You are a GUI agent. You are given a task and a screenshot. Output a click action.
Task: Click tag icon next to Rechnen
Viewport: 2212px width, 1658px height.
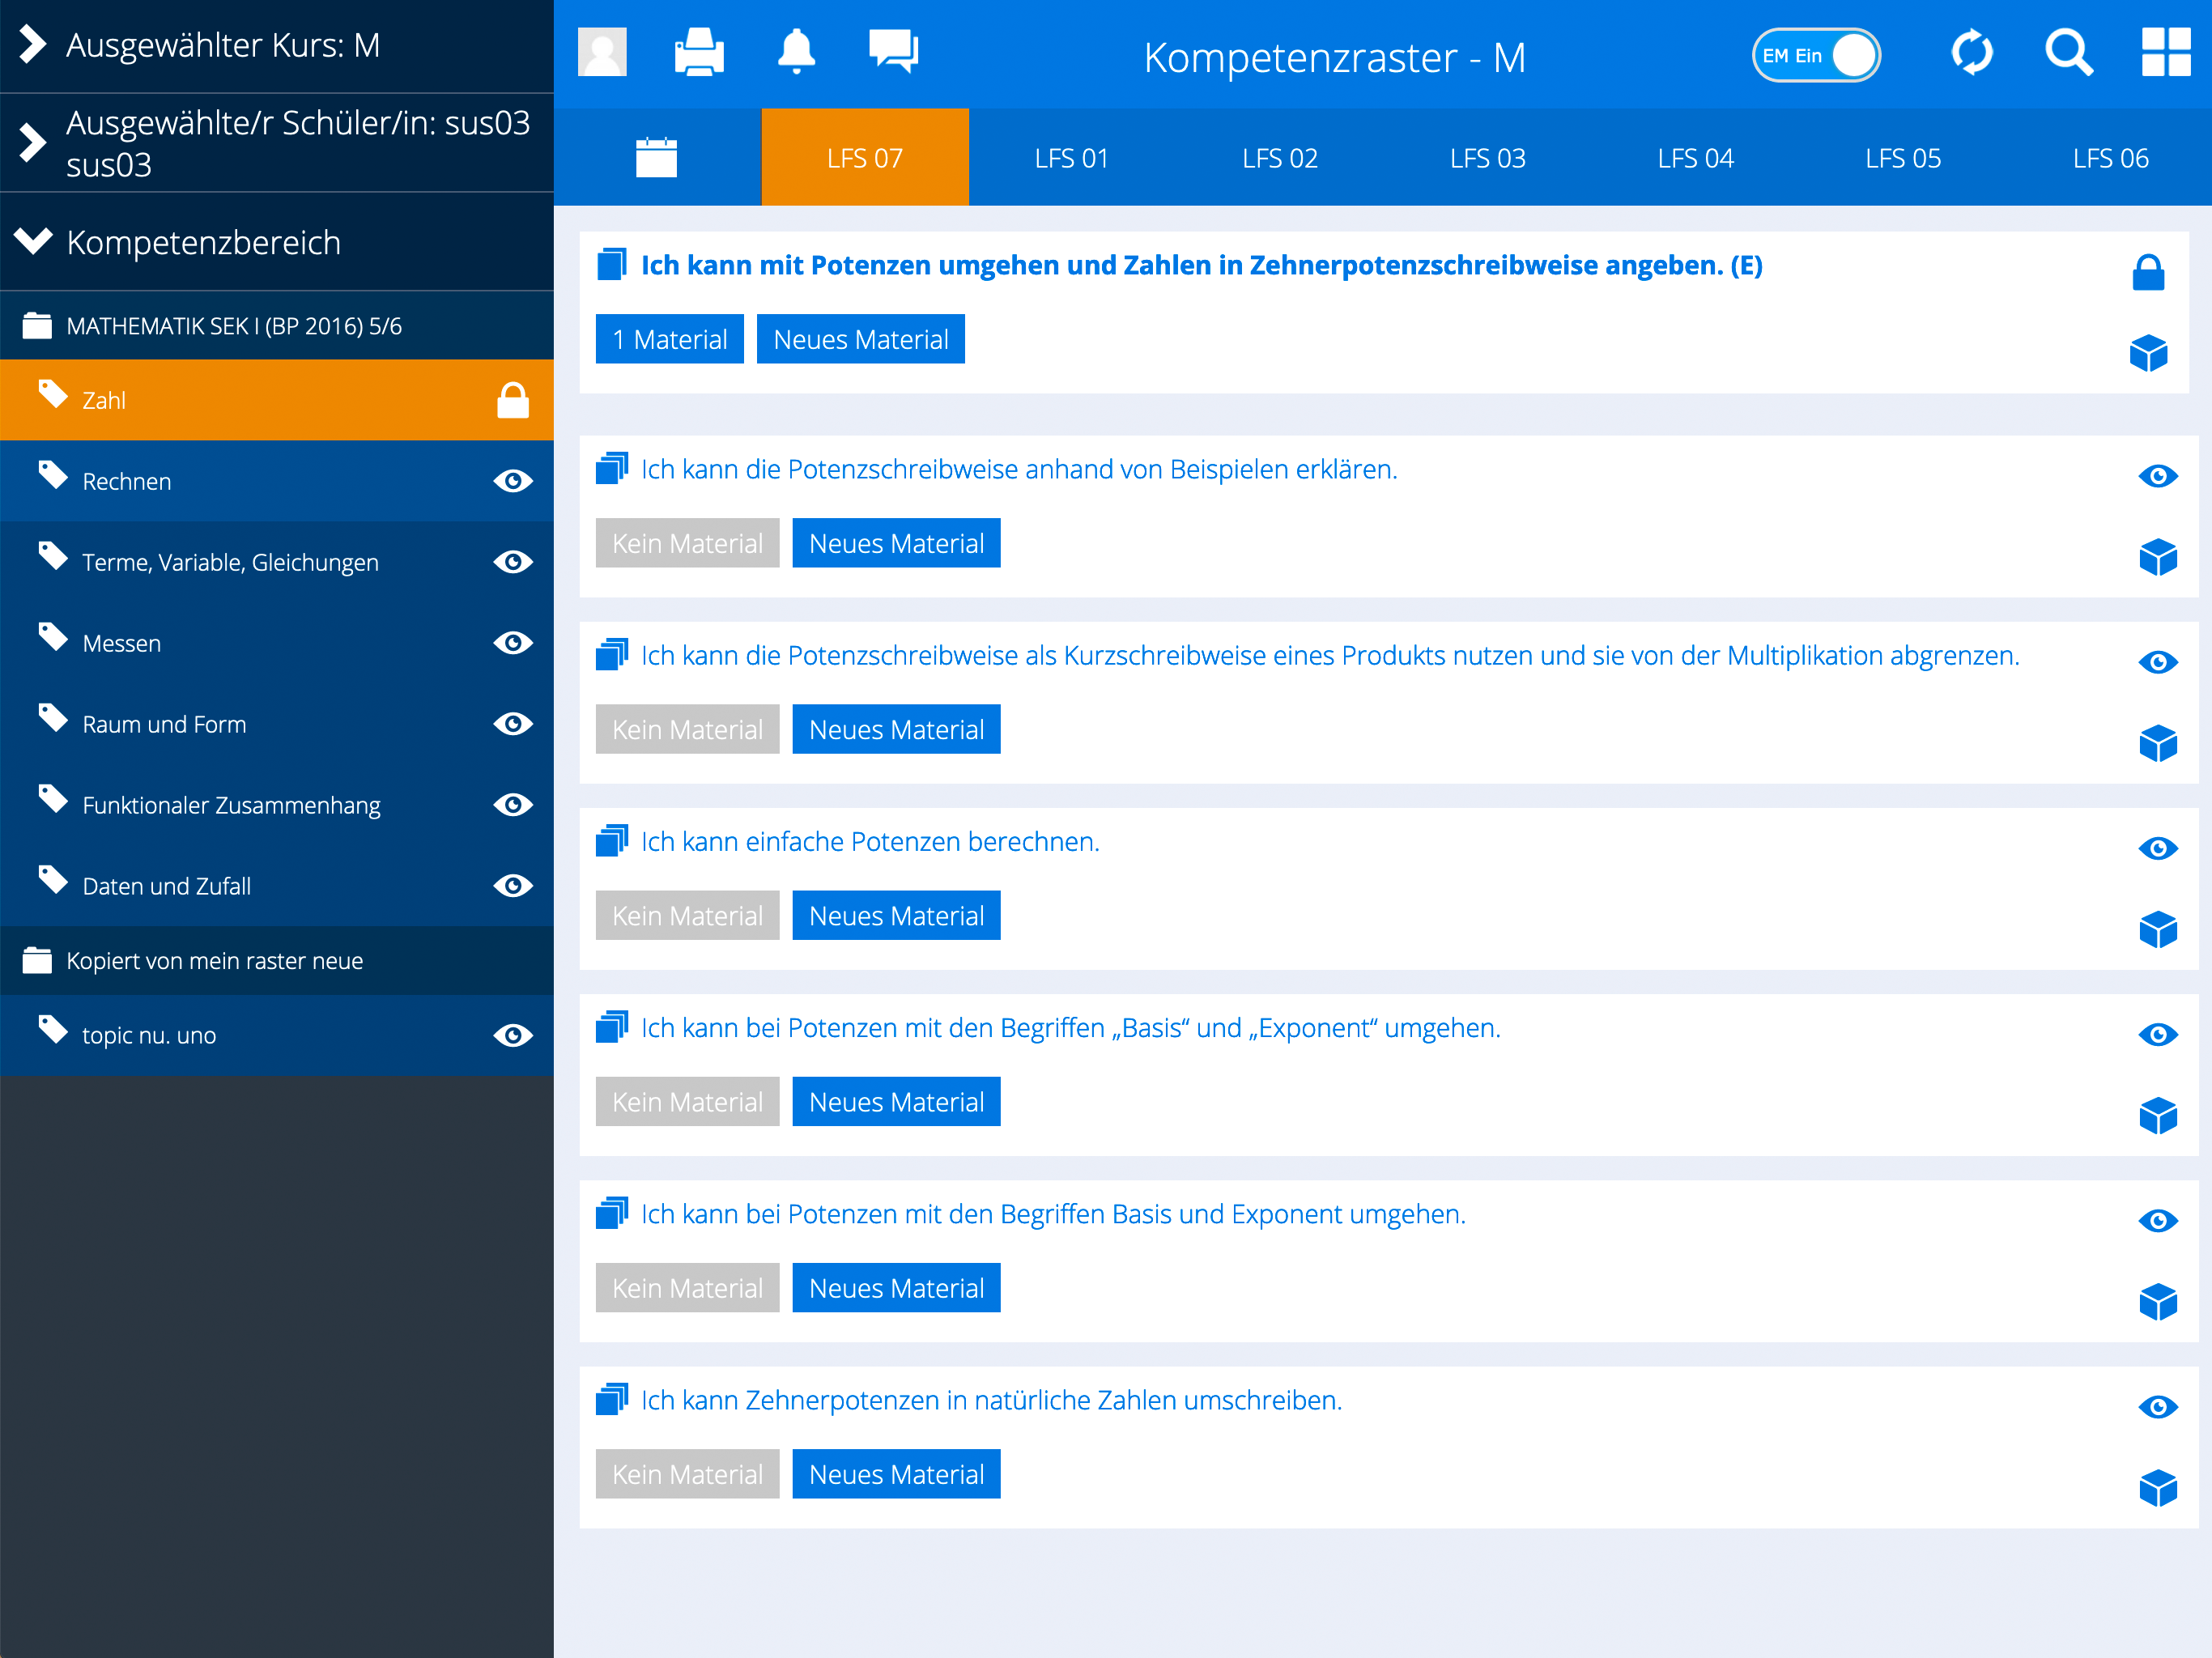point(53,475)
